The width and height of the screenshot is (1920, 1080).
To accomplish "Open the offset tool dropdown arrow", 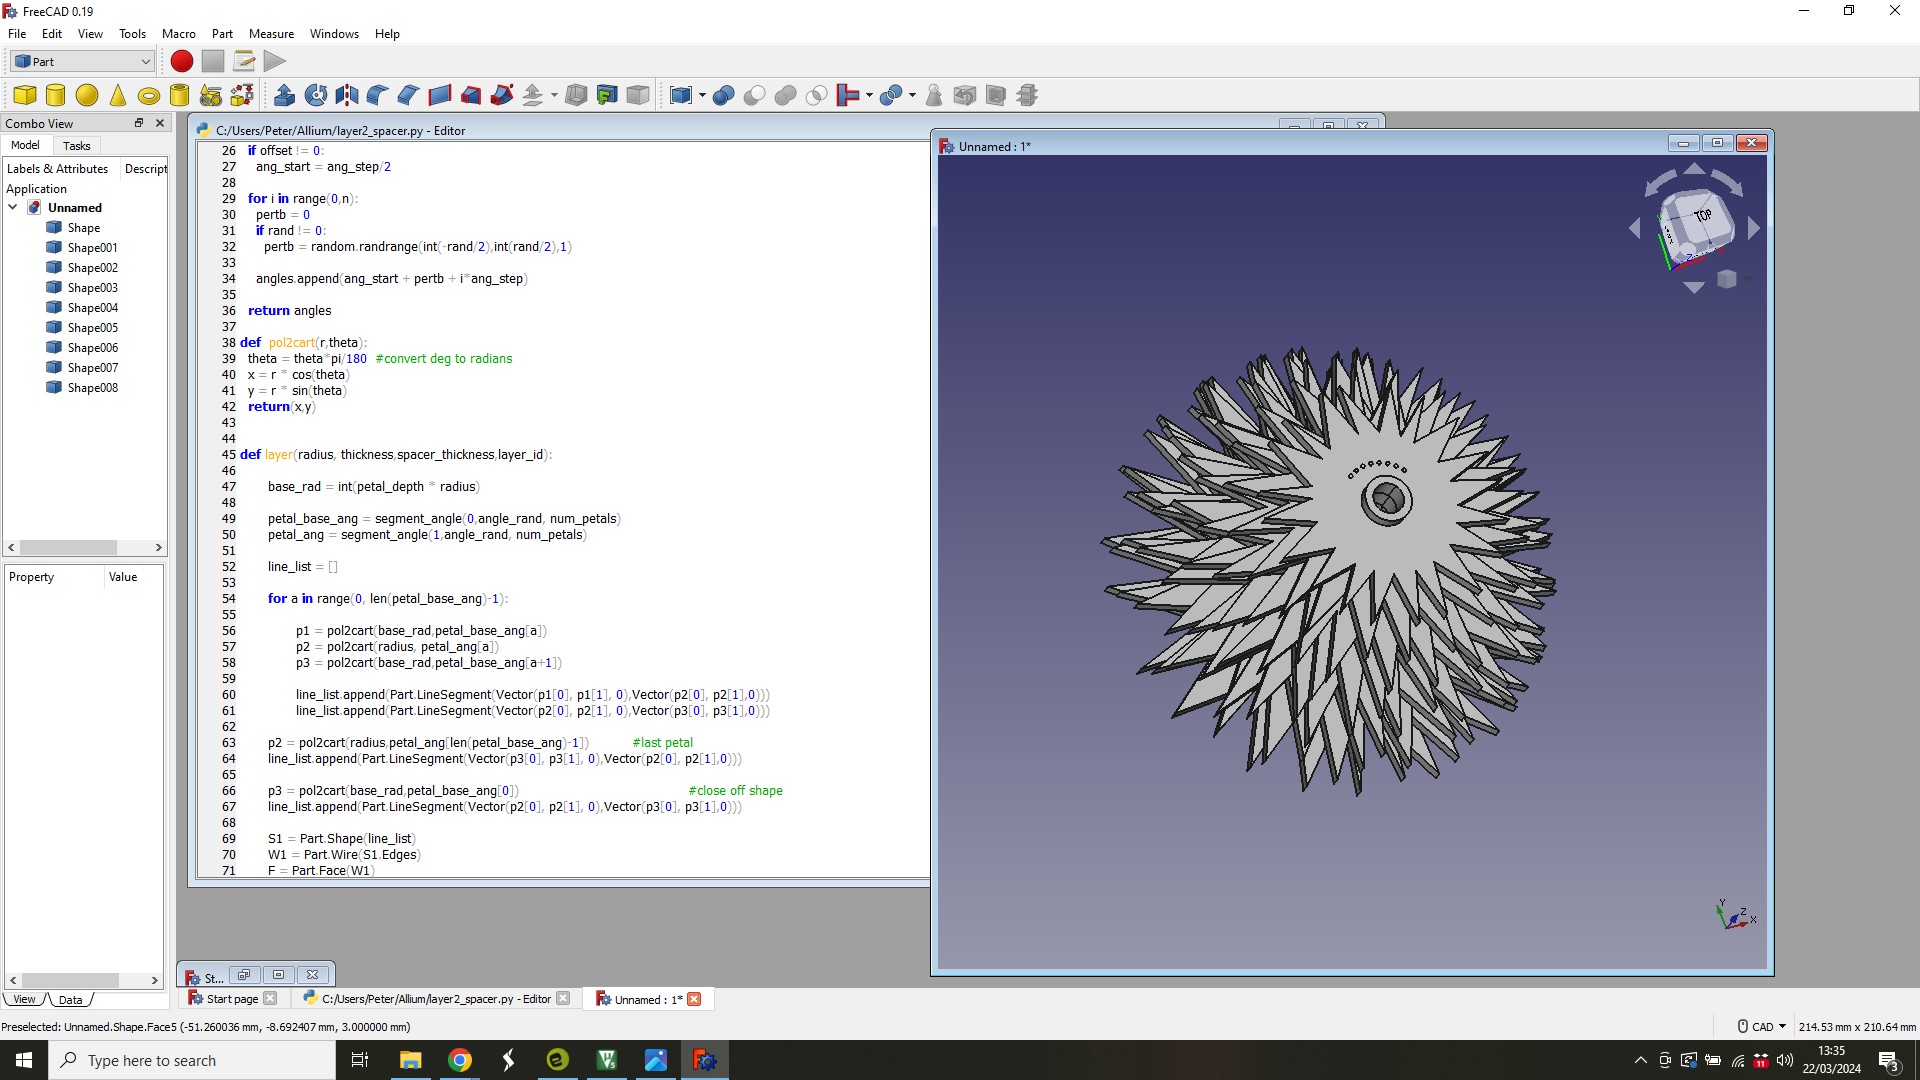I will (554, 96).
